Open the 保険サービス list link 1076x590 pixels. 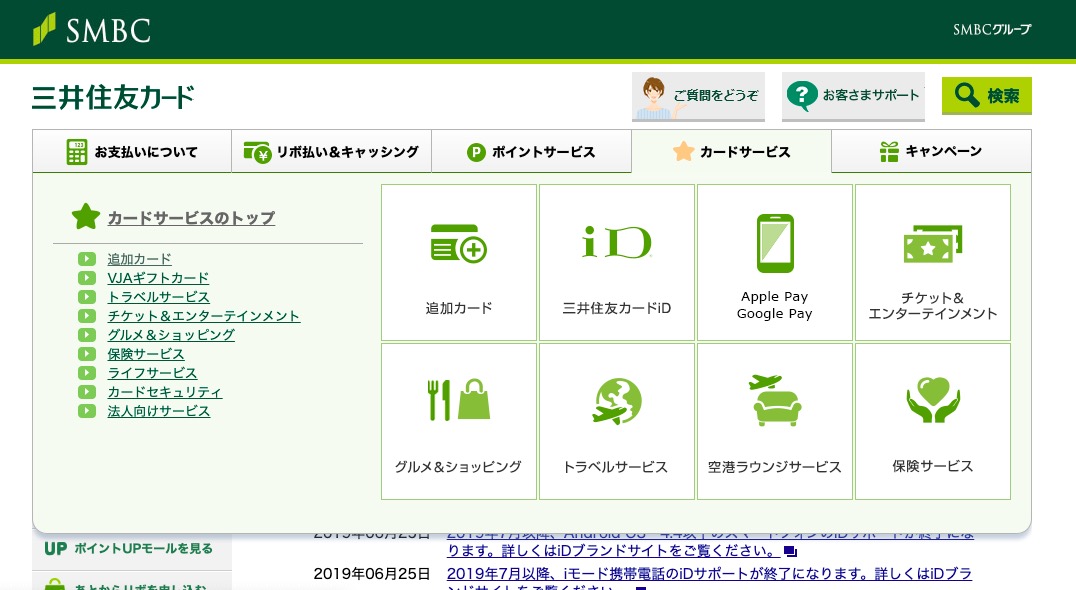(145, 354)
